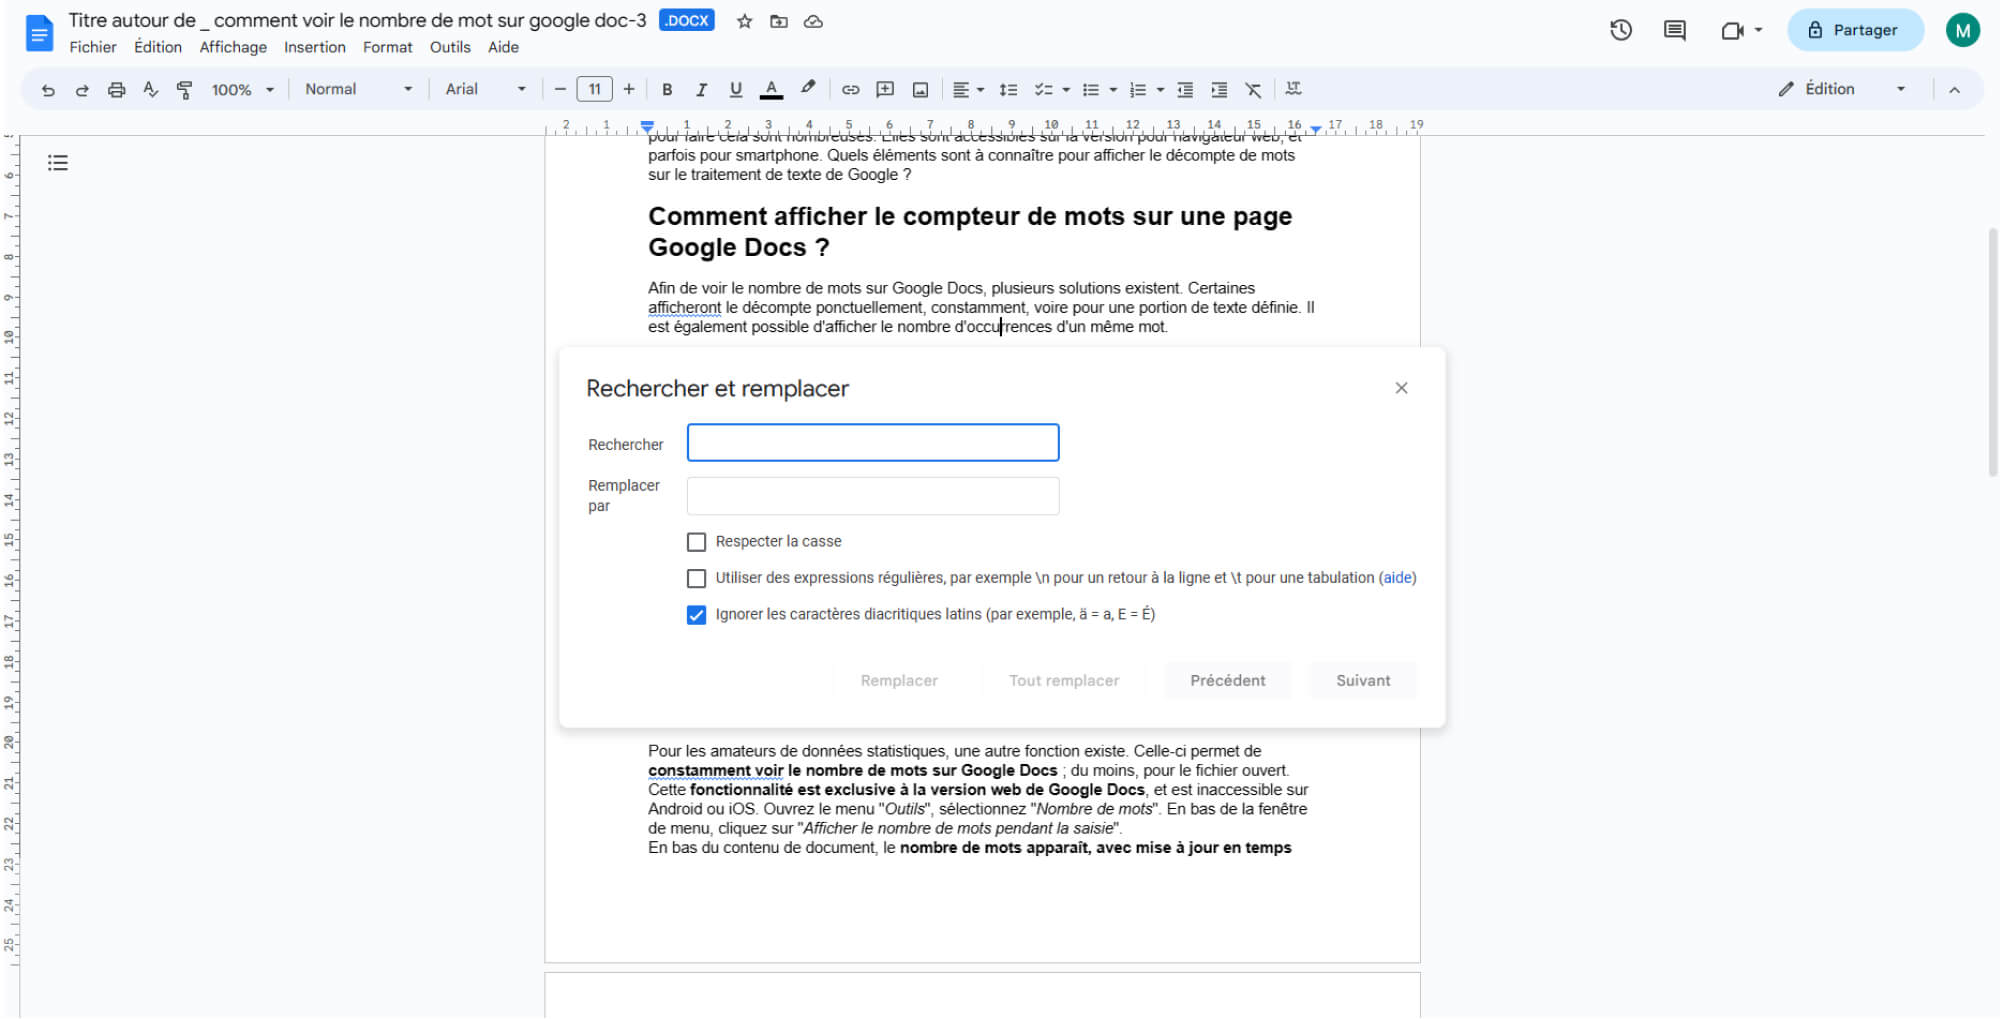This screenshot has height=1019, width=2000.
Task: Star the document
Action: tap(744, 21)
